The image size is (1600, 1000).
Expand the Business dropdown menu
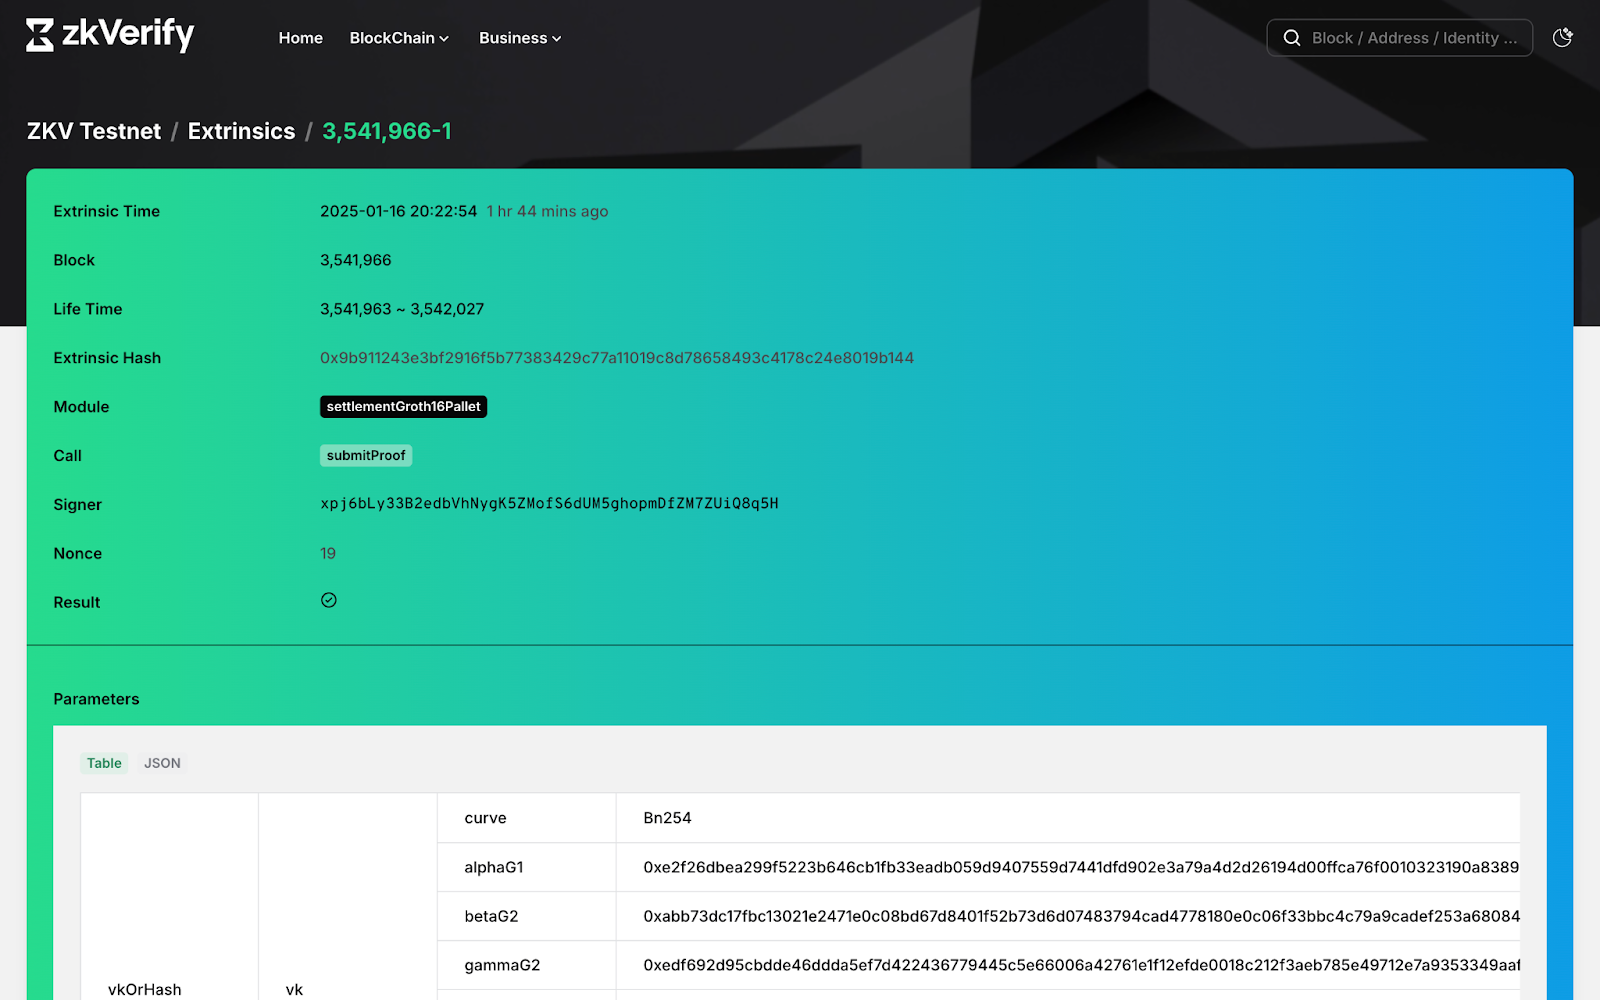(520, 38)
